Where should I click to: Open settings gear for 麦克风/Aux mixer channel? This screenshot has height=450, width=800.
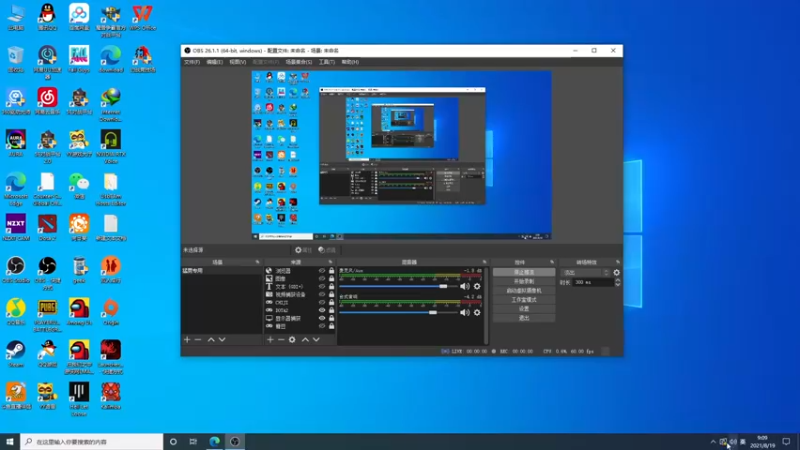(x=477, y=287)
